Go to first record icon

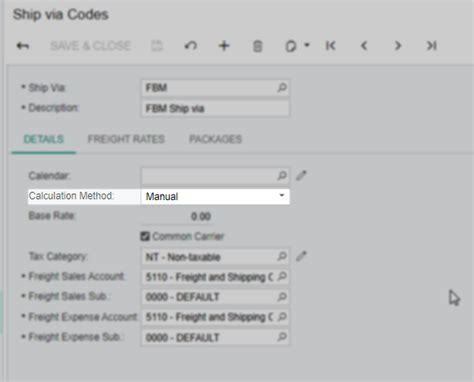(x=330, y=46)
